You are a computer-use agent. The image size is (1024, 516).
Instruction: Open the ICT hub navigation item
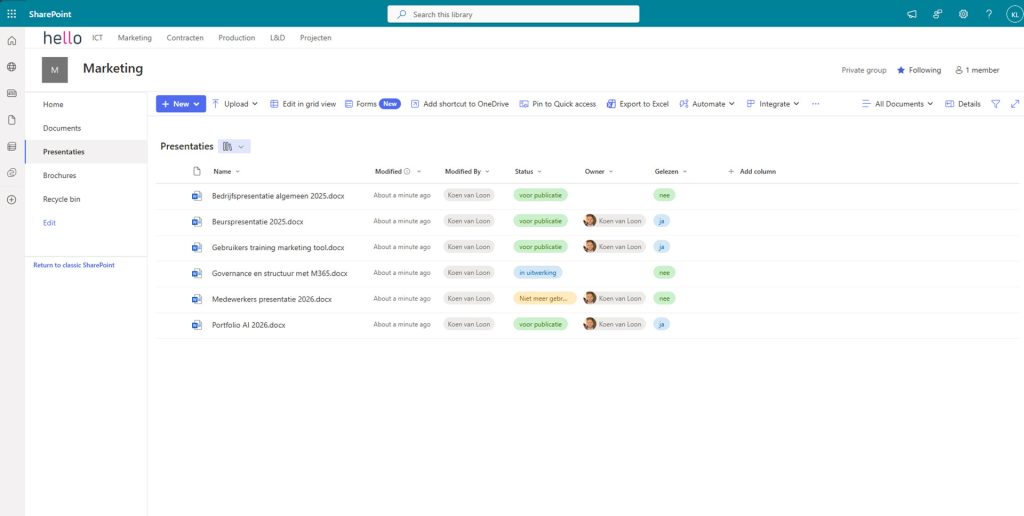tap(97, 38)
